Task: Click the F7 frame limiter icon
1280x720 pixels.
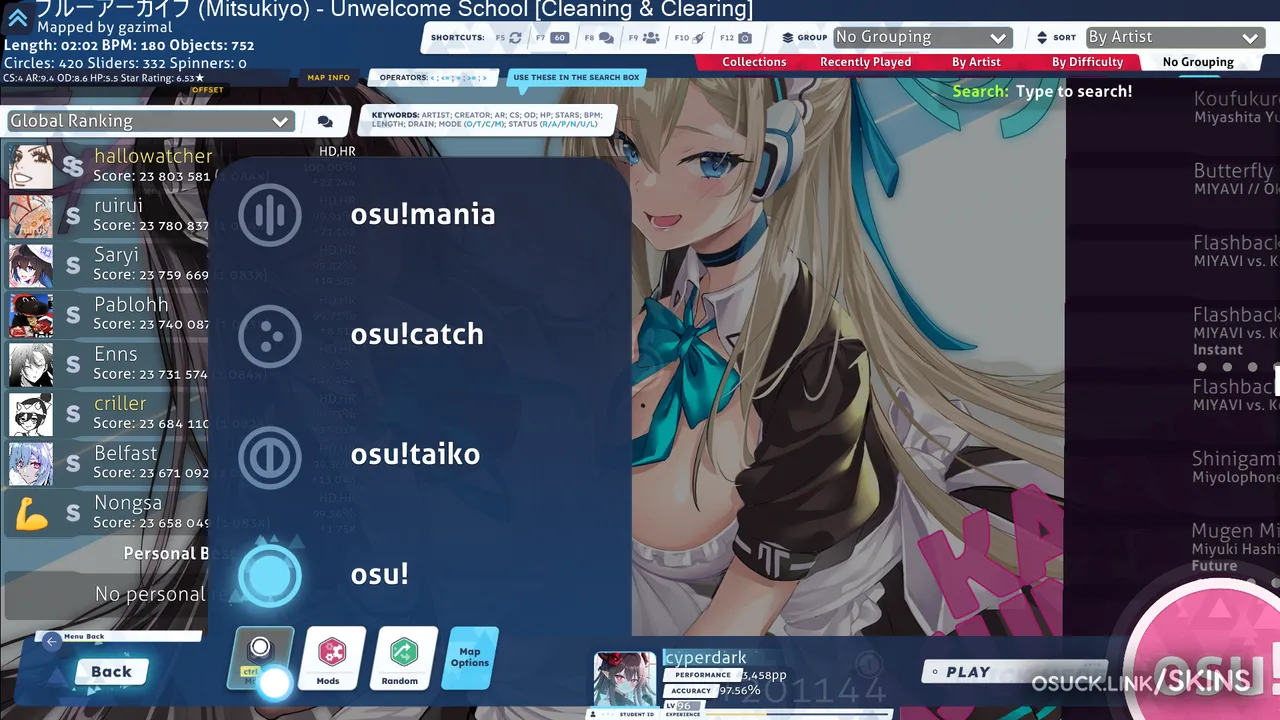Action: pyautogui.click(x=559, y=38)
